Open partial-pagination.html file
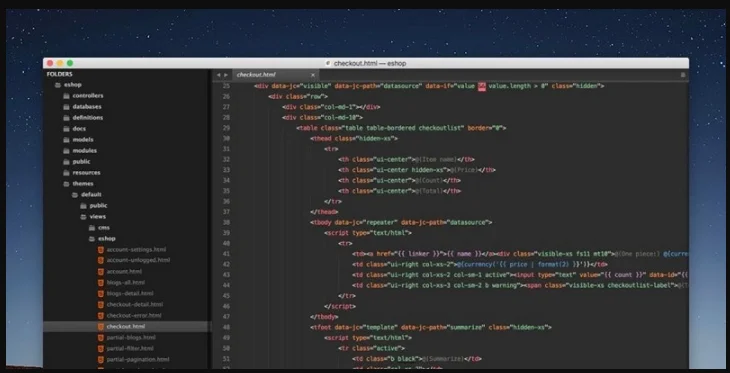 138,359
